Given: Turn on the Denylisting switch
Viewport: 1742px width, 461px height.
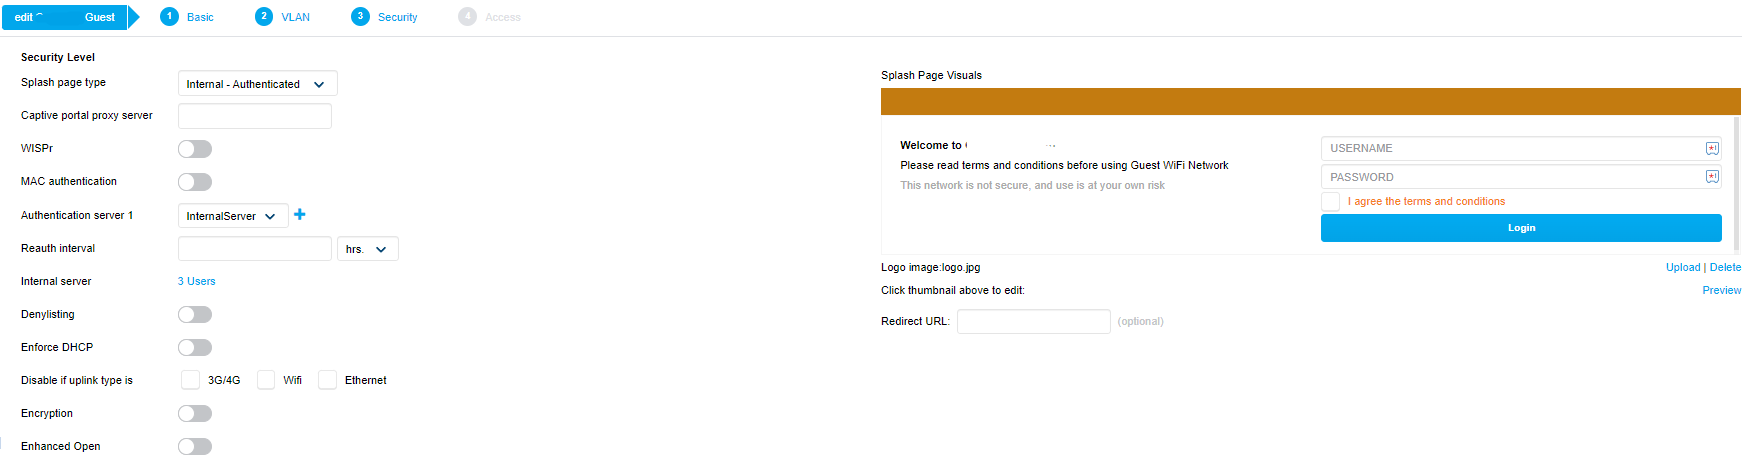Looking at the screenshot, I should coord(195,315).
